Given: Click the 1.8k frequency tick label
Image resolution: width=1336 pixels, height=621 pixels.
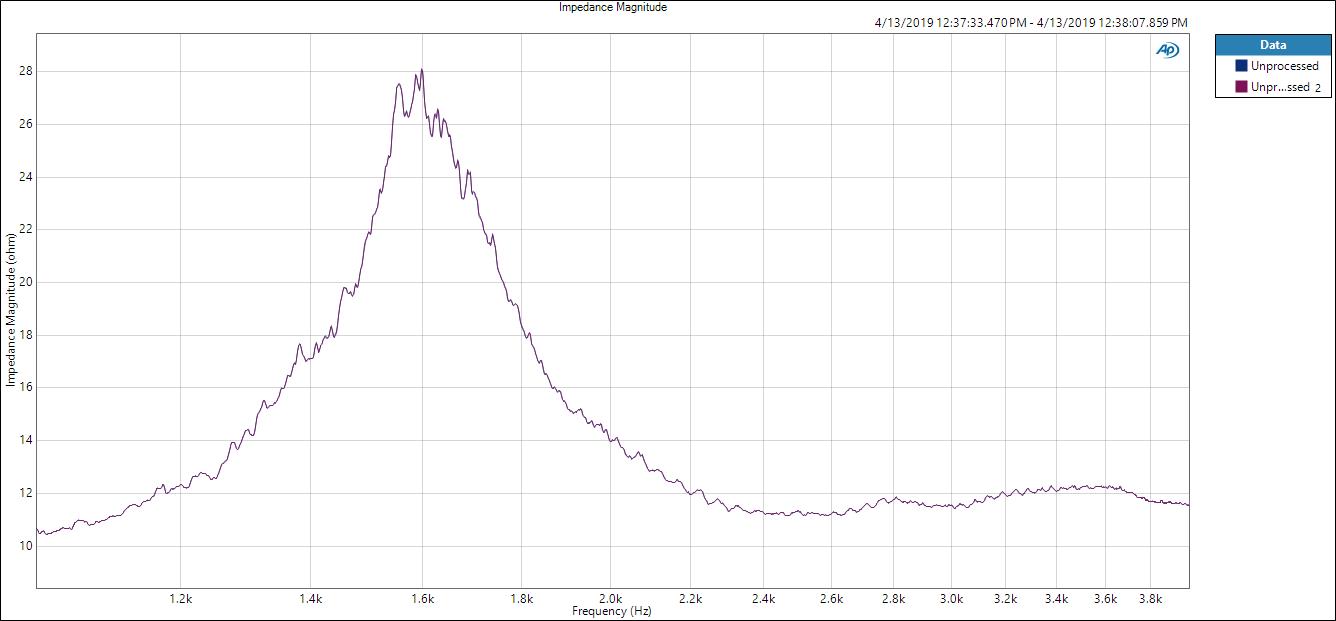Looking at the screenshot, I should pos(522,599).
